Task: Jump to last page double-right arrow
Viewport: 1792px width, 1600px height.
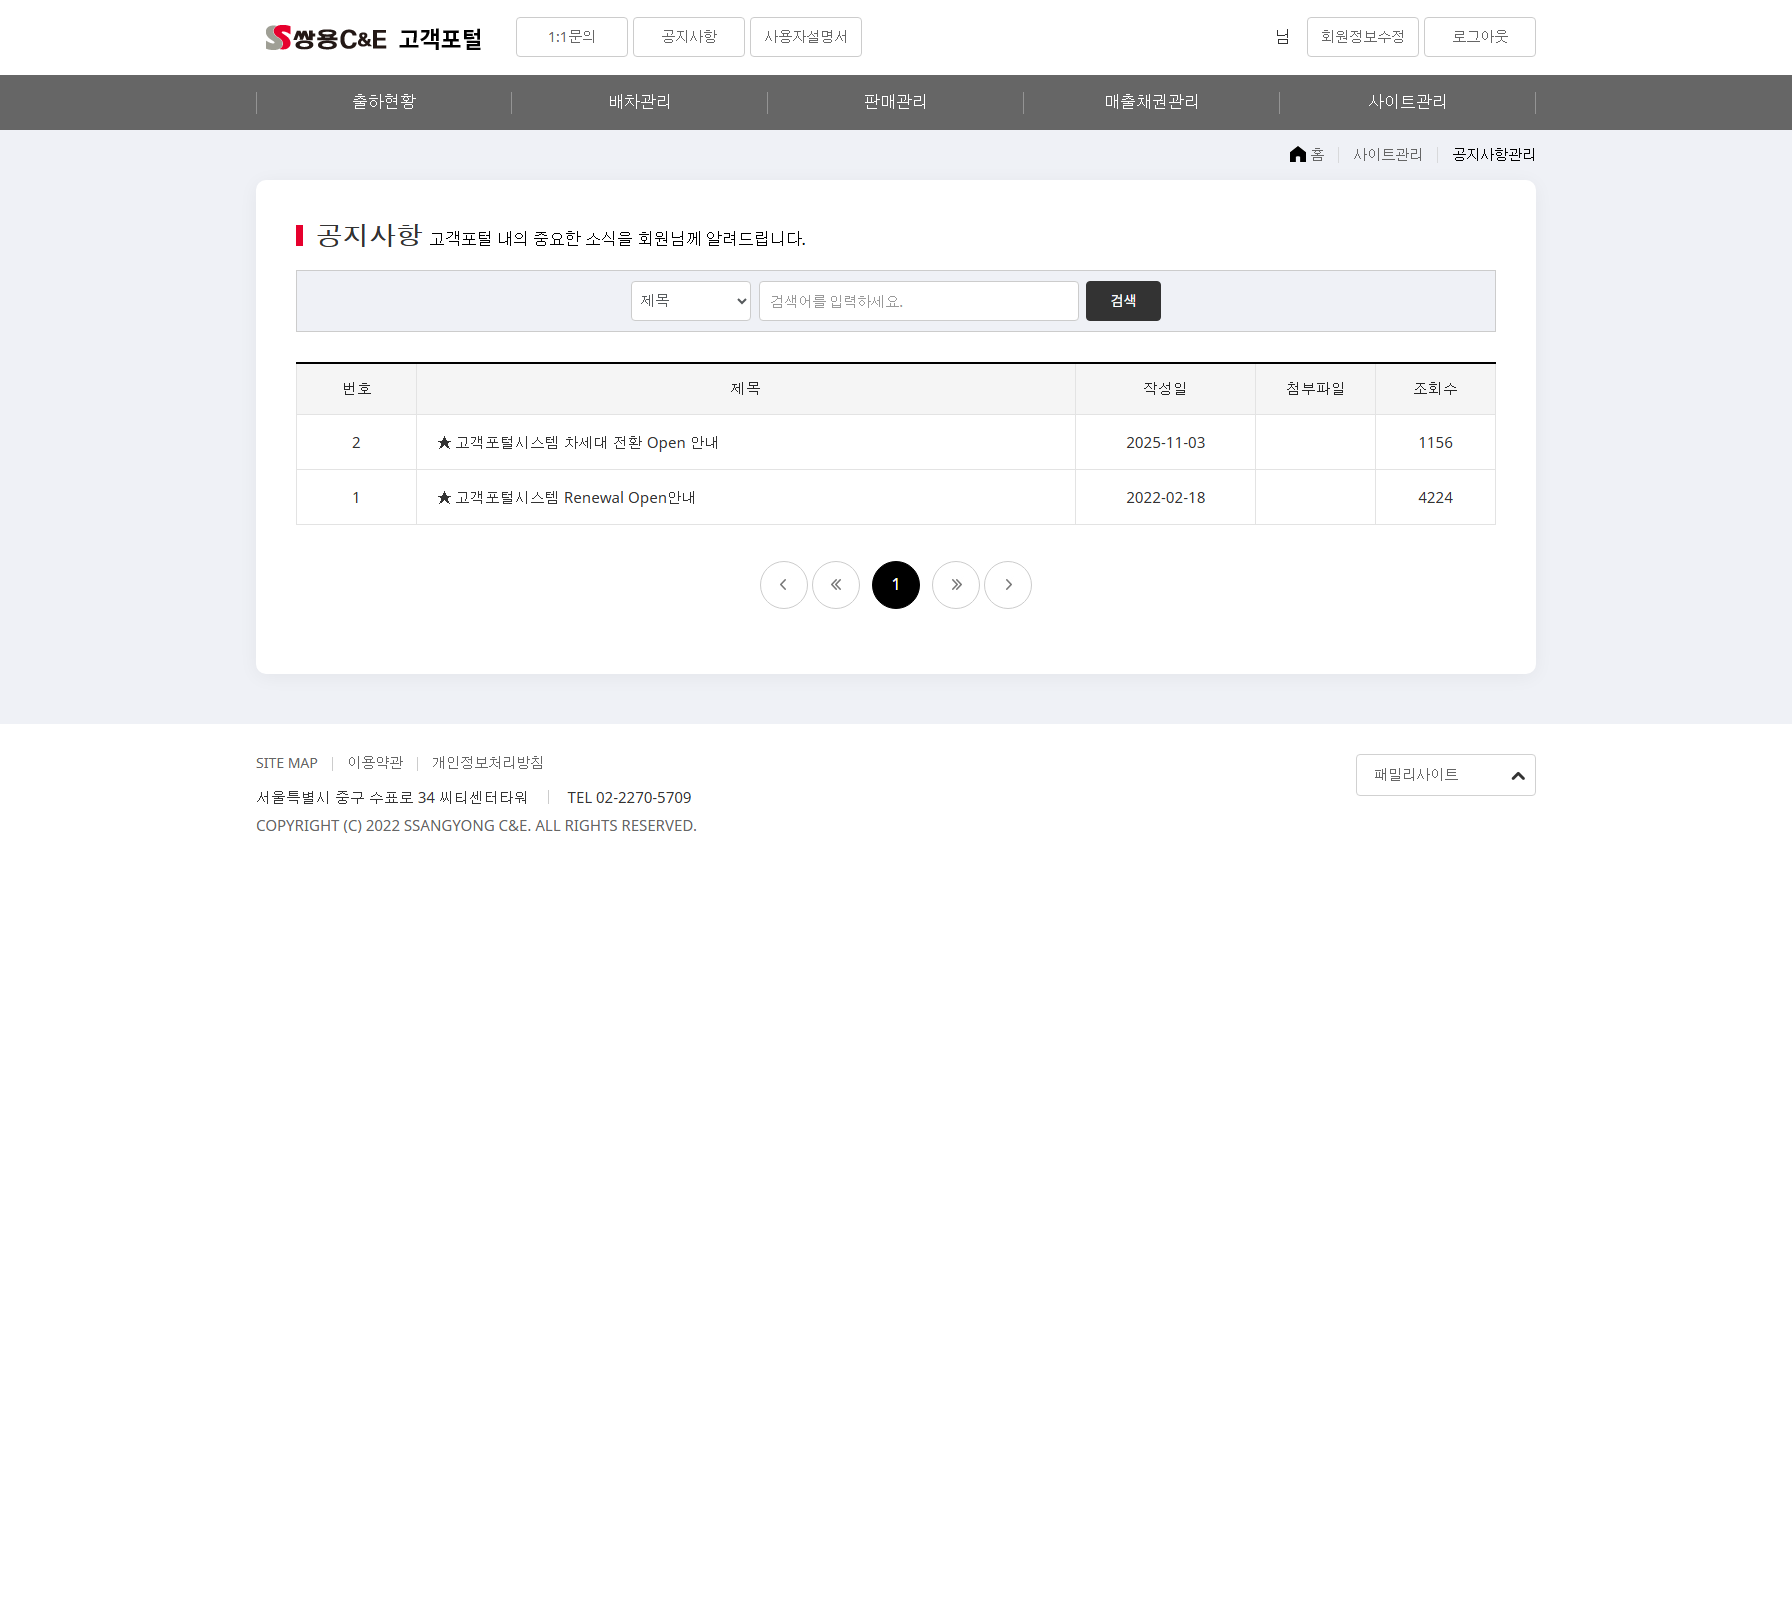Action: (x=956, y=585)
